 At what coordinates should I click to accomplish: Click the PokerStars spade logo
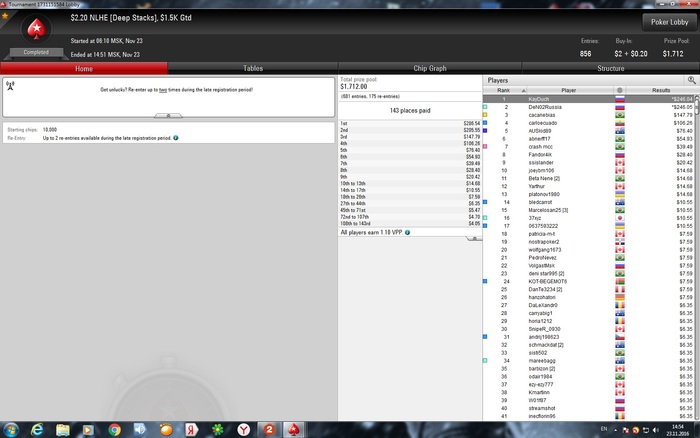pyautogui.click(x=36, y=29)
